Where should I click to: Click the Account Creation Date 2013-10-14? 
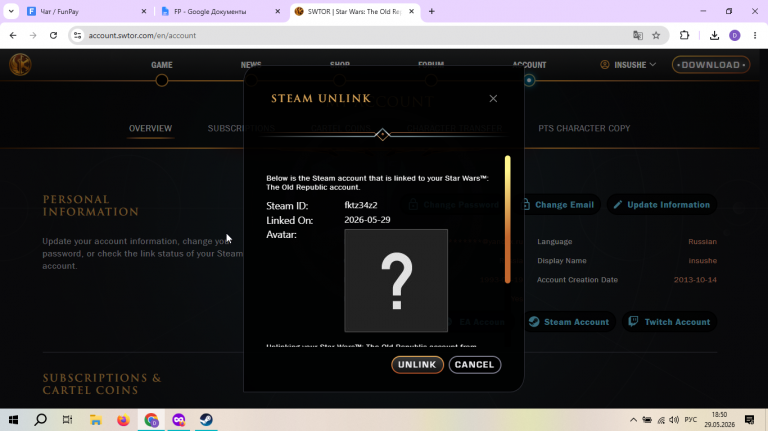(696, 280)
